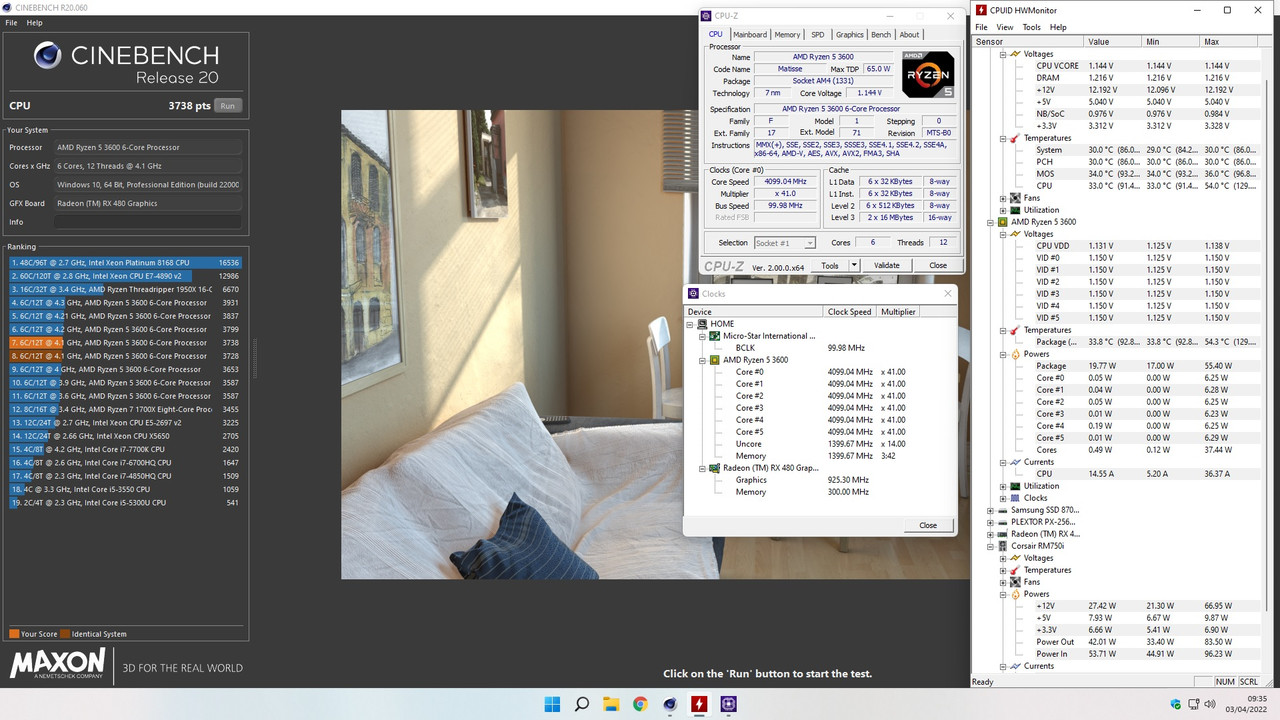Click the CPU-Z Close button
This screenshot has height=720, width=1280.
[938, 265]
